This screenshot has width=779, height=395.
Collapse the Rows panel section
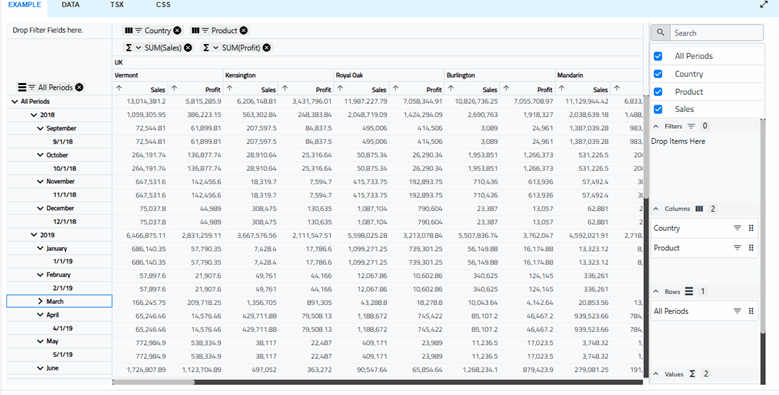656,292
